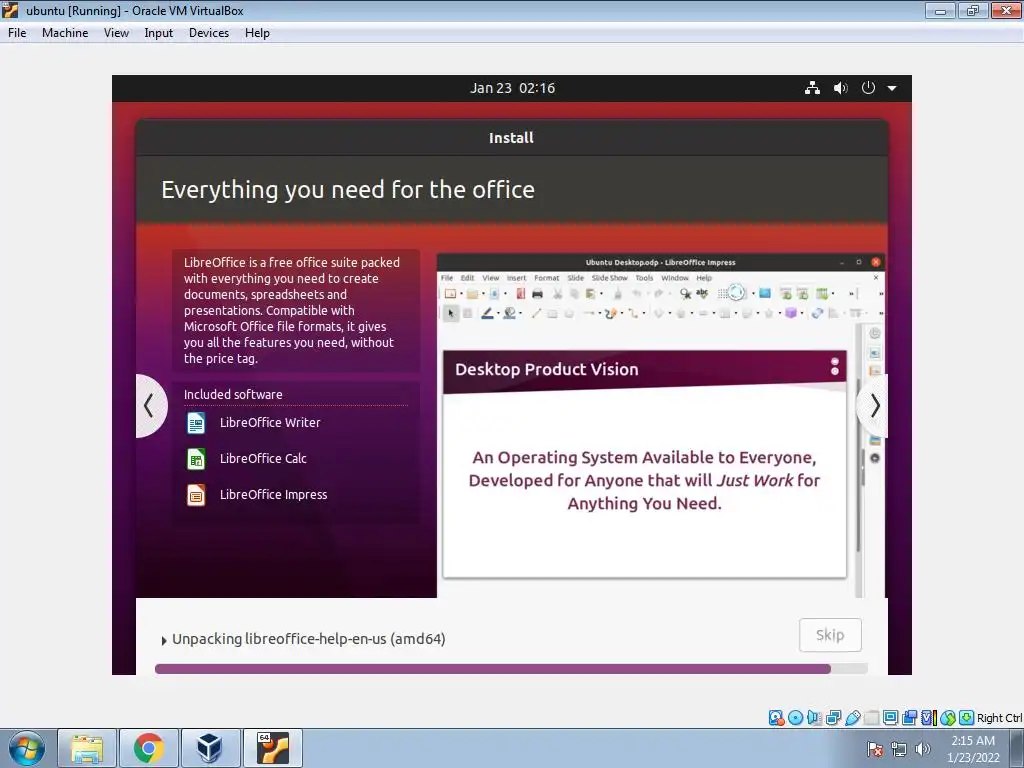The image size is (1024, 768).
Task: Switch to VirtualBox Manager in the taskbar
Action: 210,748
